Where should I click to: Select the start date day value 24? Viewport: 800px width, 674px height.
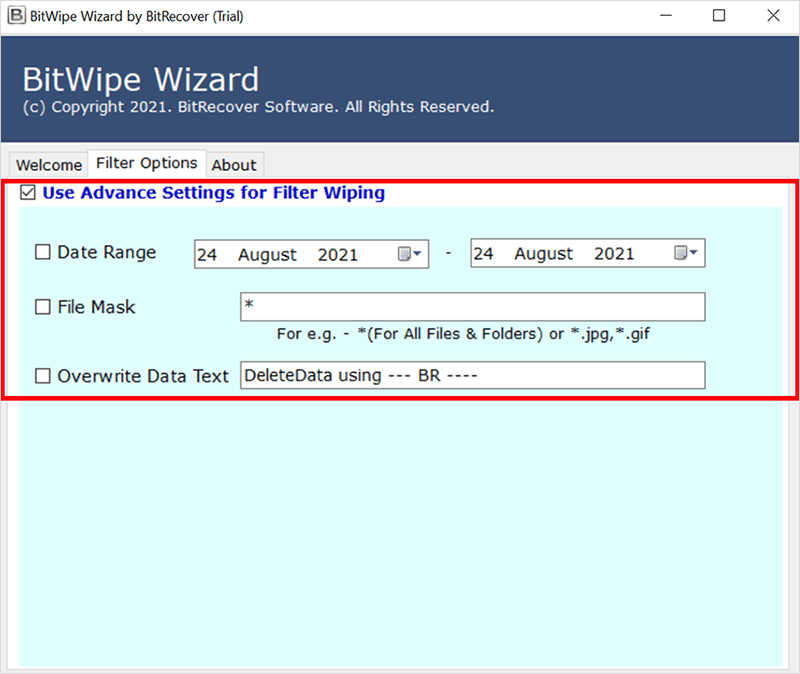pyautogui.click(x=207, y=254)
